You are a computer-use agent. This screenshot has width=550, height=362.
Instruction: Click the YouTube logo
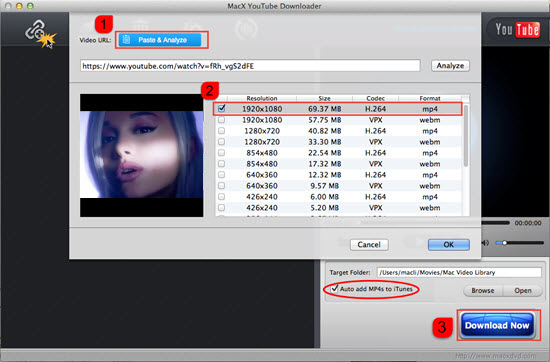tap(517, 30)
